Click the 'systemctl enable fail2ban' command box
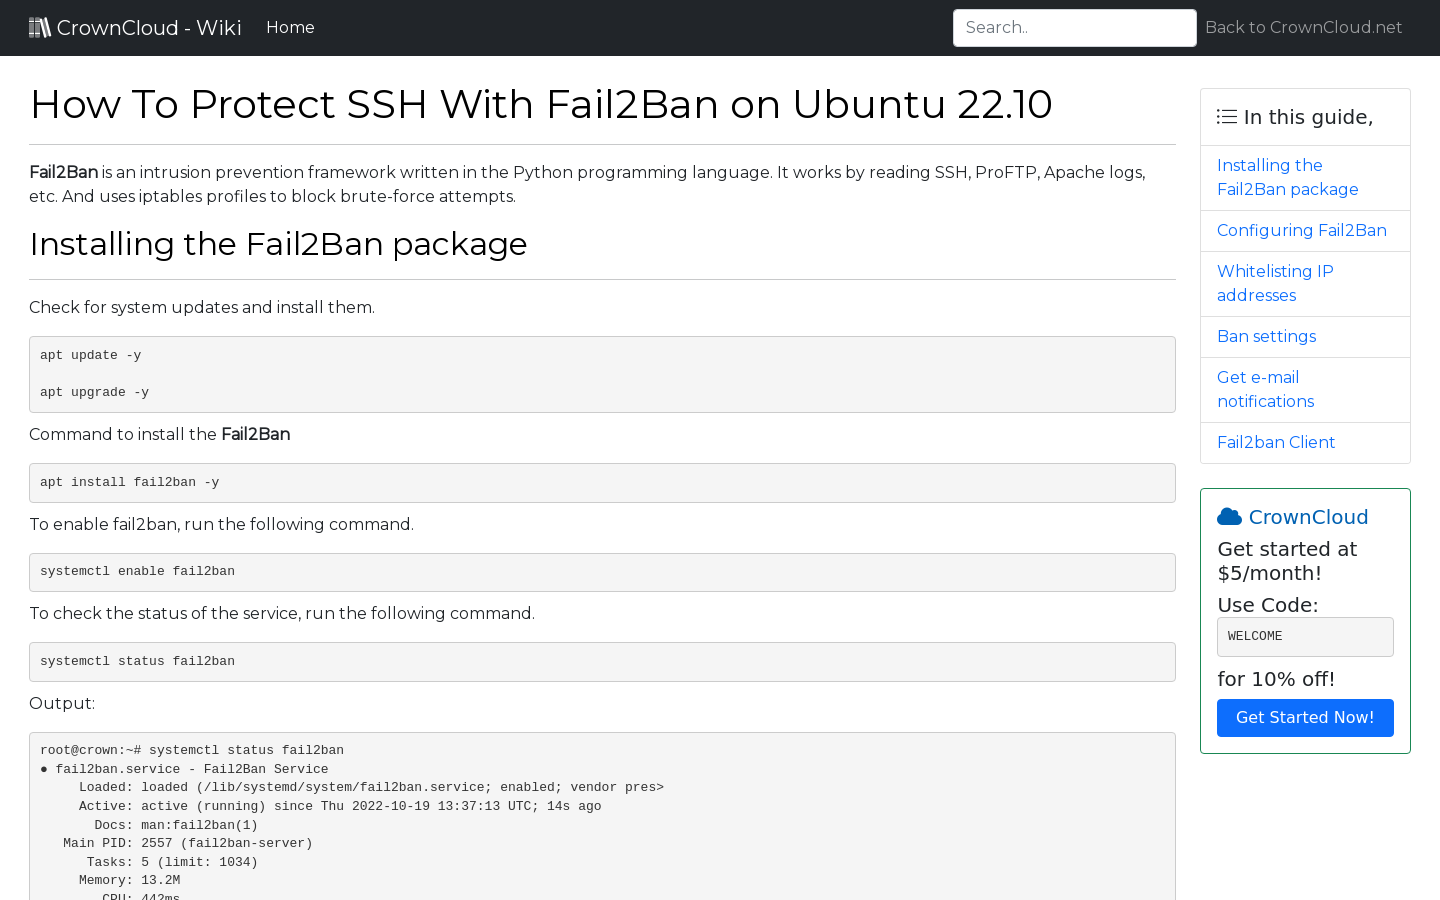 (602, 571)
